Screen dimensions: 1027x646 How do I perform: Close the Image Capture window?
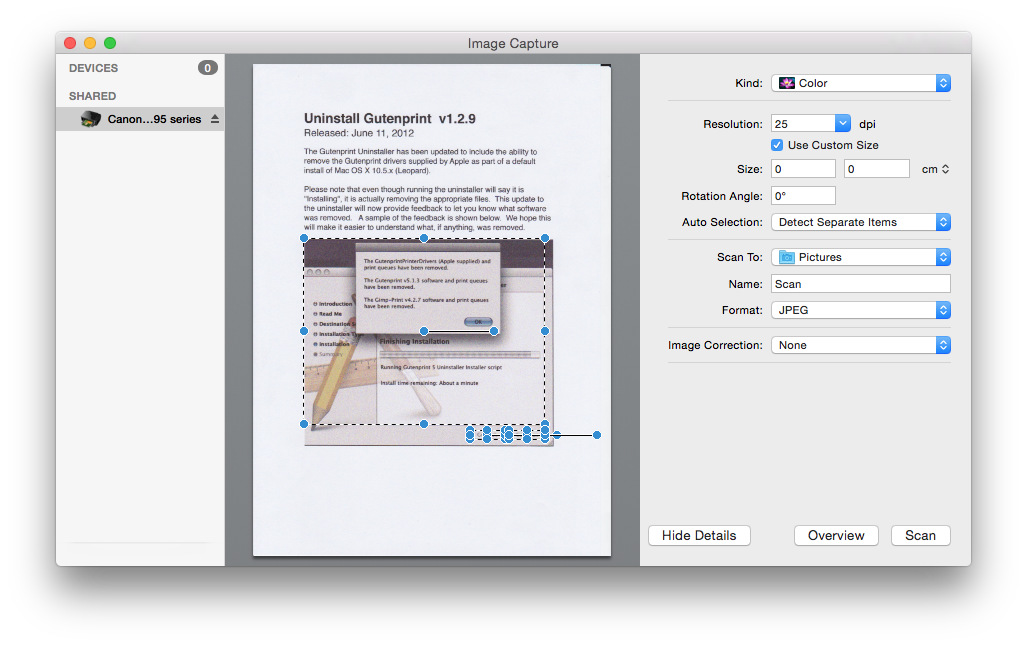click(70, 43)
